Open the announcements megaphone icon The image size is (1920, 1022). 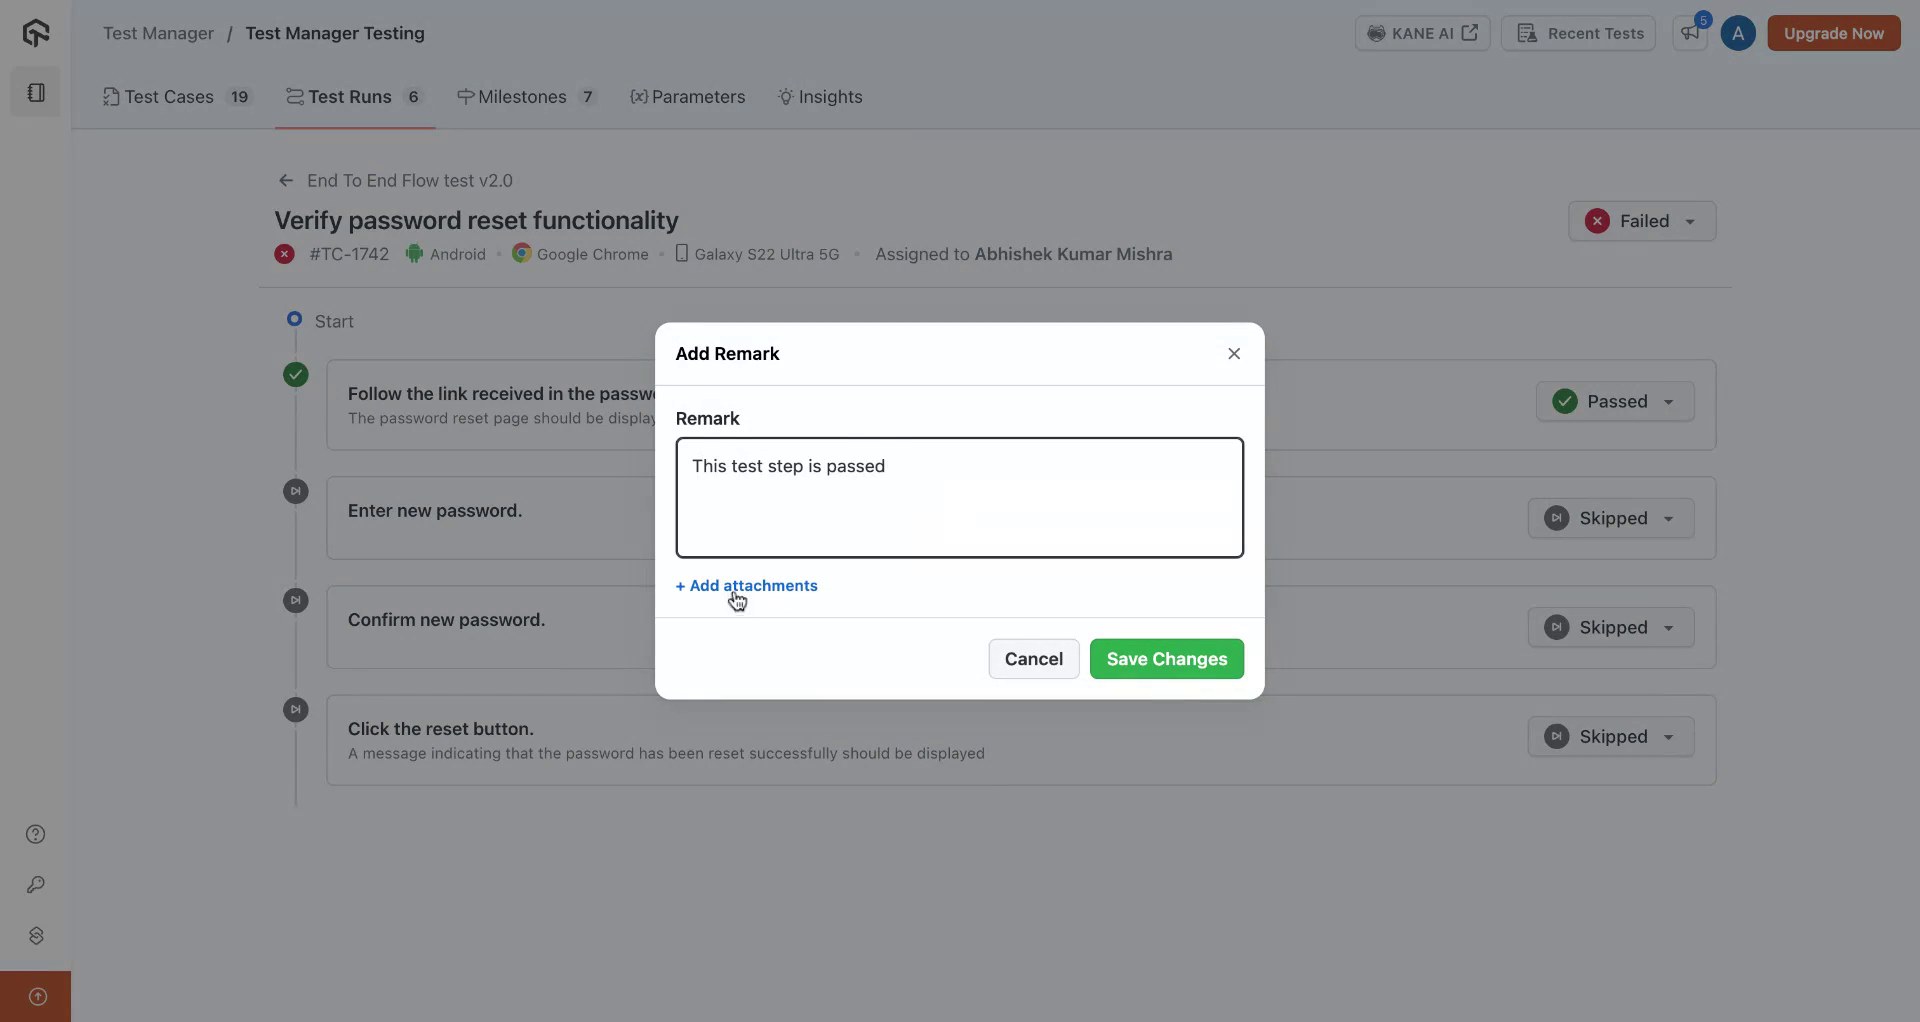(x=1690, y=34)
